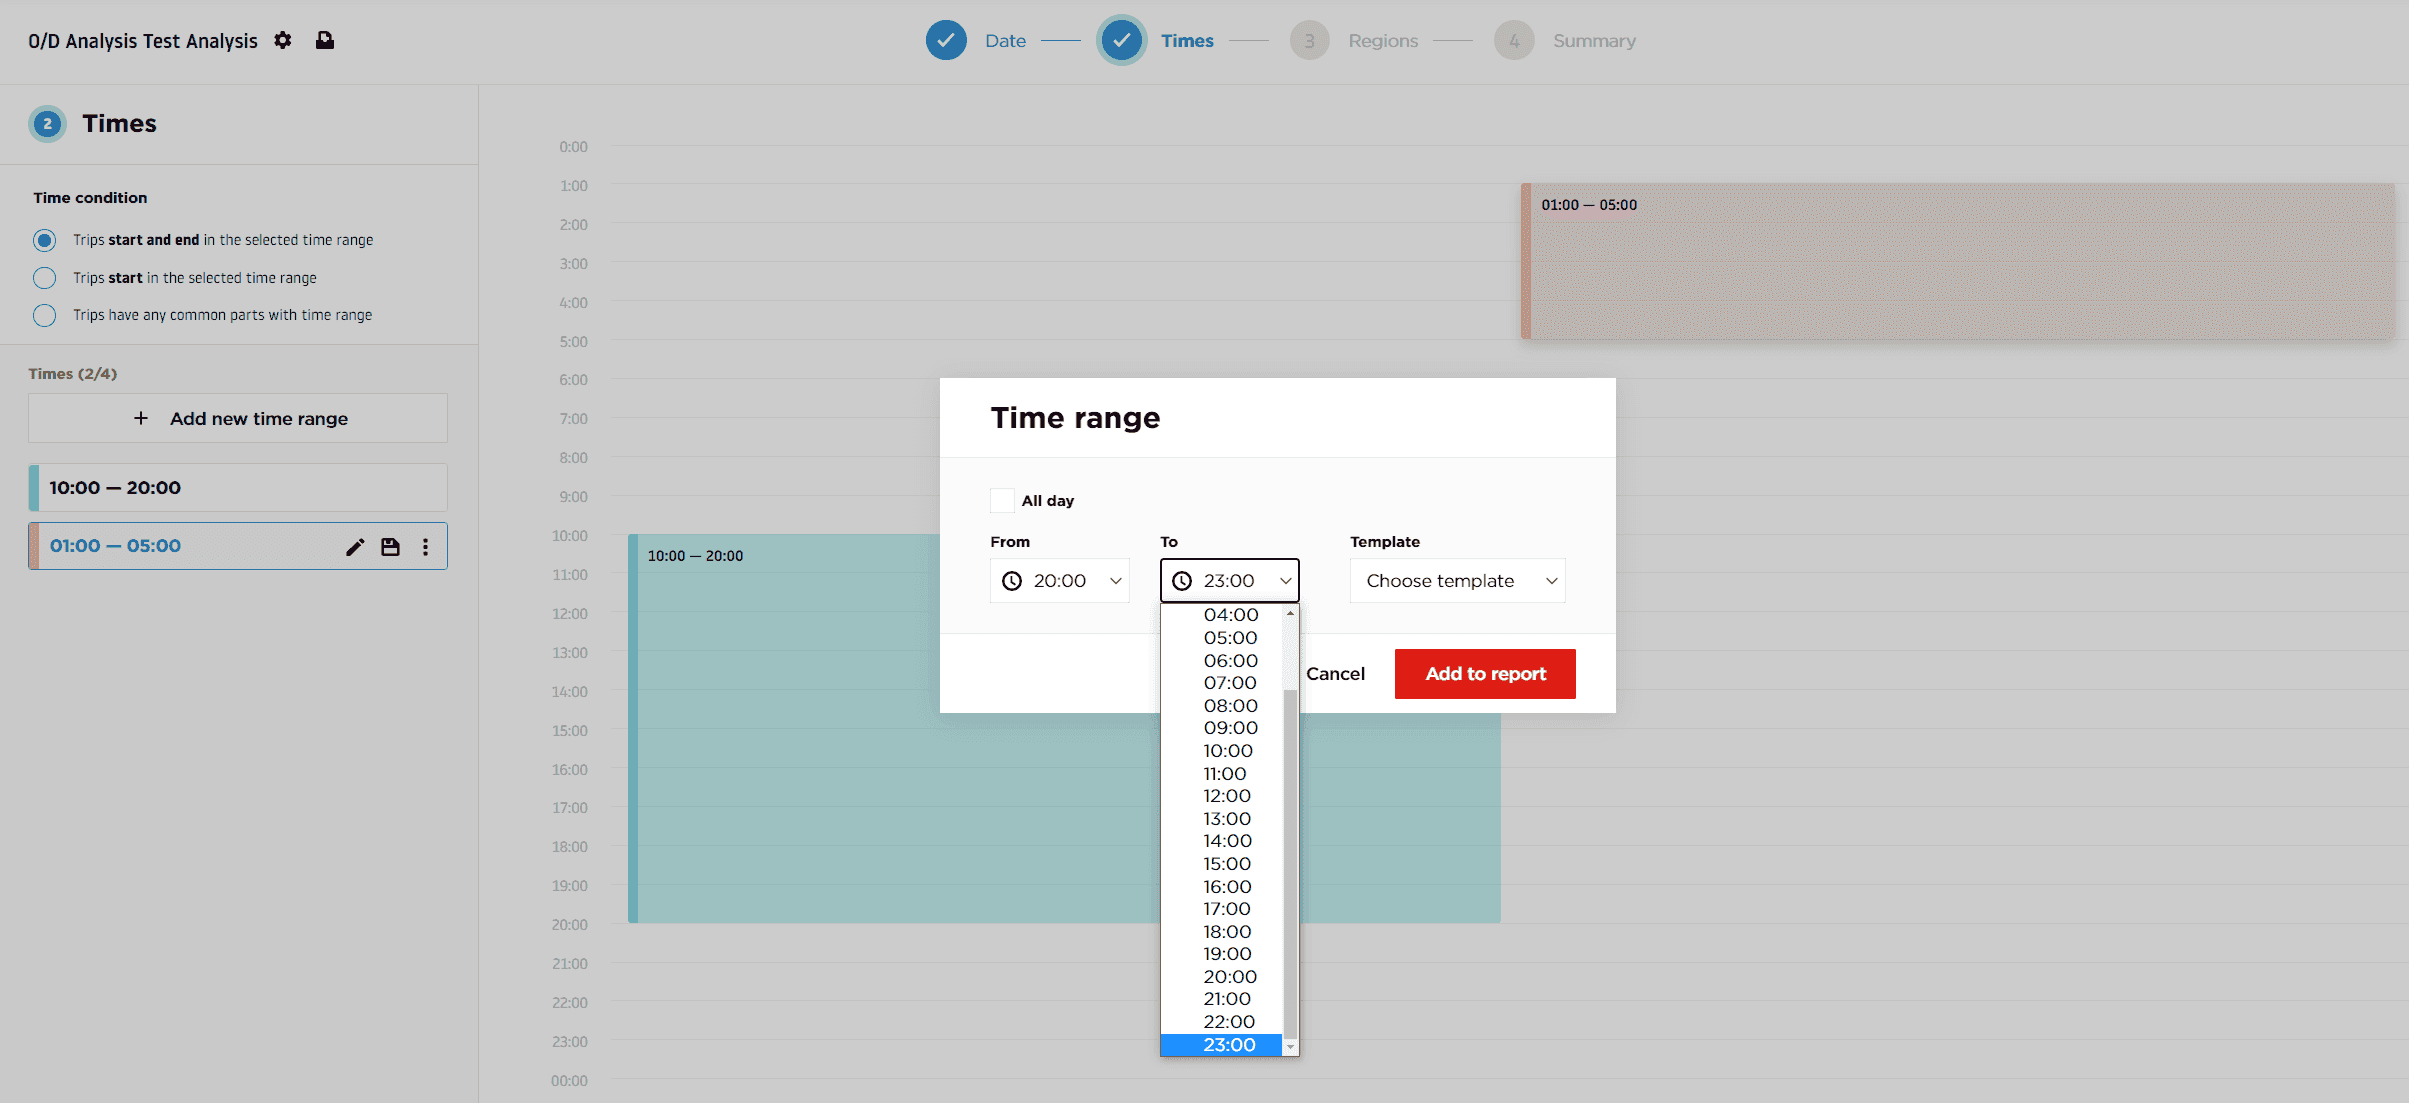Screen dimensions: 2409x1103
Task: Expand the Choose template dropdown
Action: click(x=1457, y=581)
